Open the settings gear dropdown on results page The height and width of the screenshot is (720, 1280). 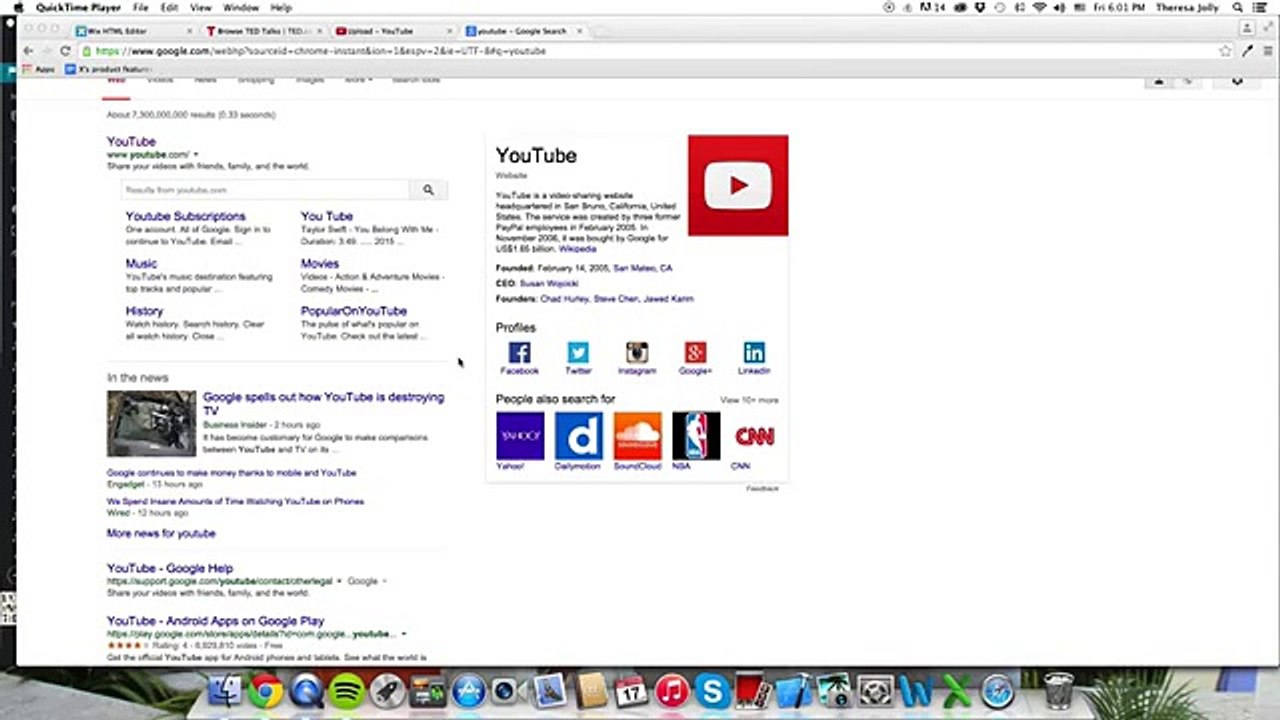1237,81
